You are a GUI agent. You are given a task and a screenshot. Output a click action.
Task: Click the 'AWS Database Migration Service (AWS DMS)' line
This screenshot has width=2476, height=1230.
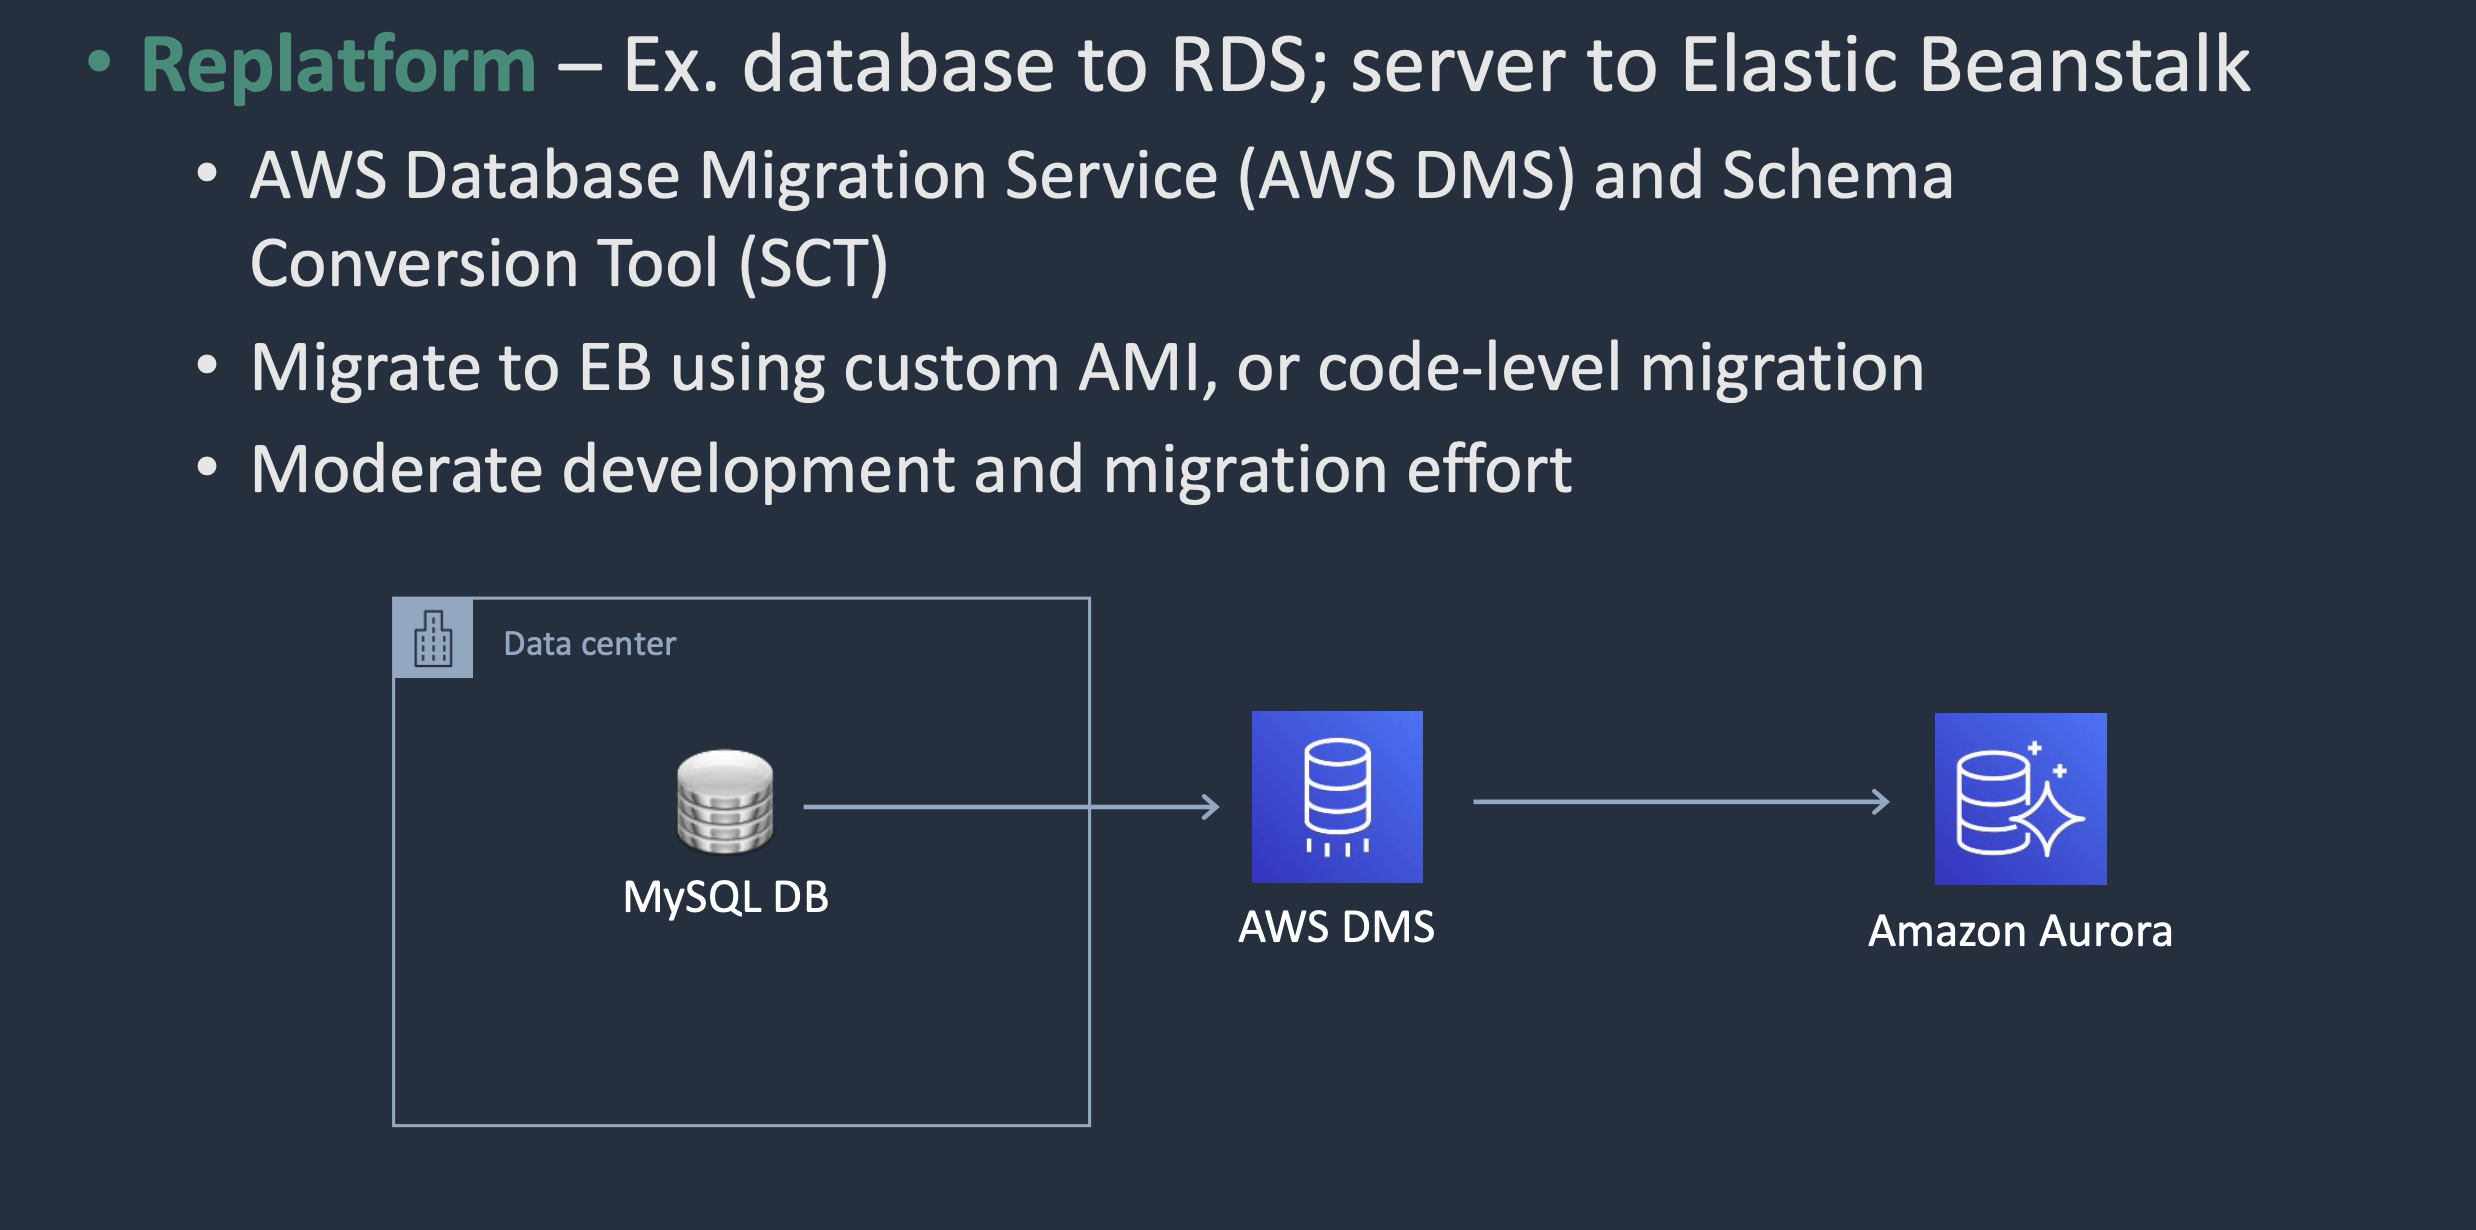(x=1101, y=176)
